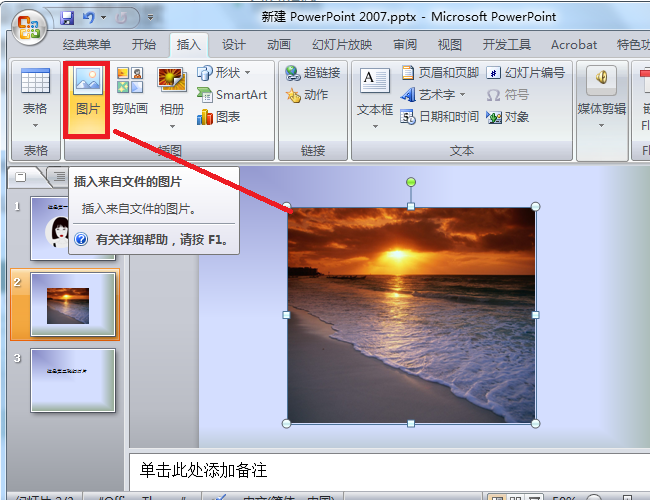Insert 幻灯片编号 slide number
The height and width of the screenshot is (500, 650).
[x=526, y=73]
